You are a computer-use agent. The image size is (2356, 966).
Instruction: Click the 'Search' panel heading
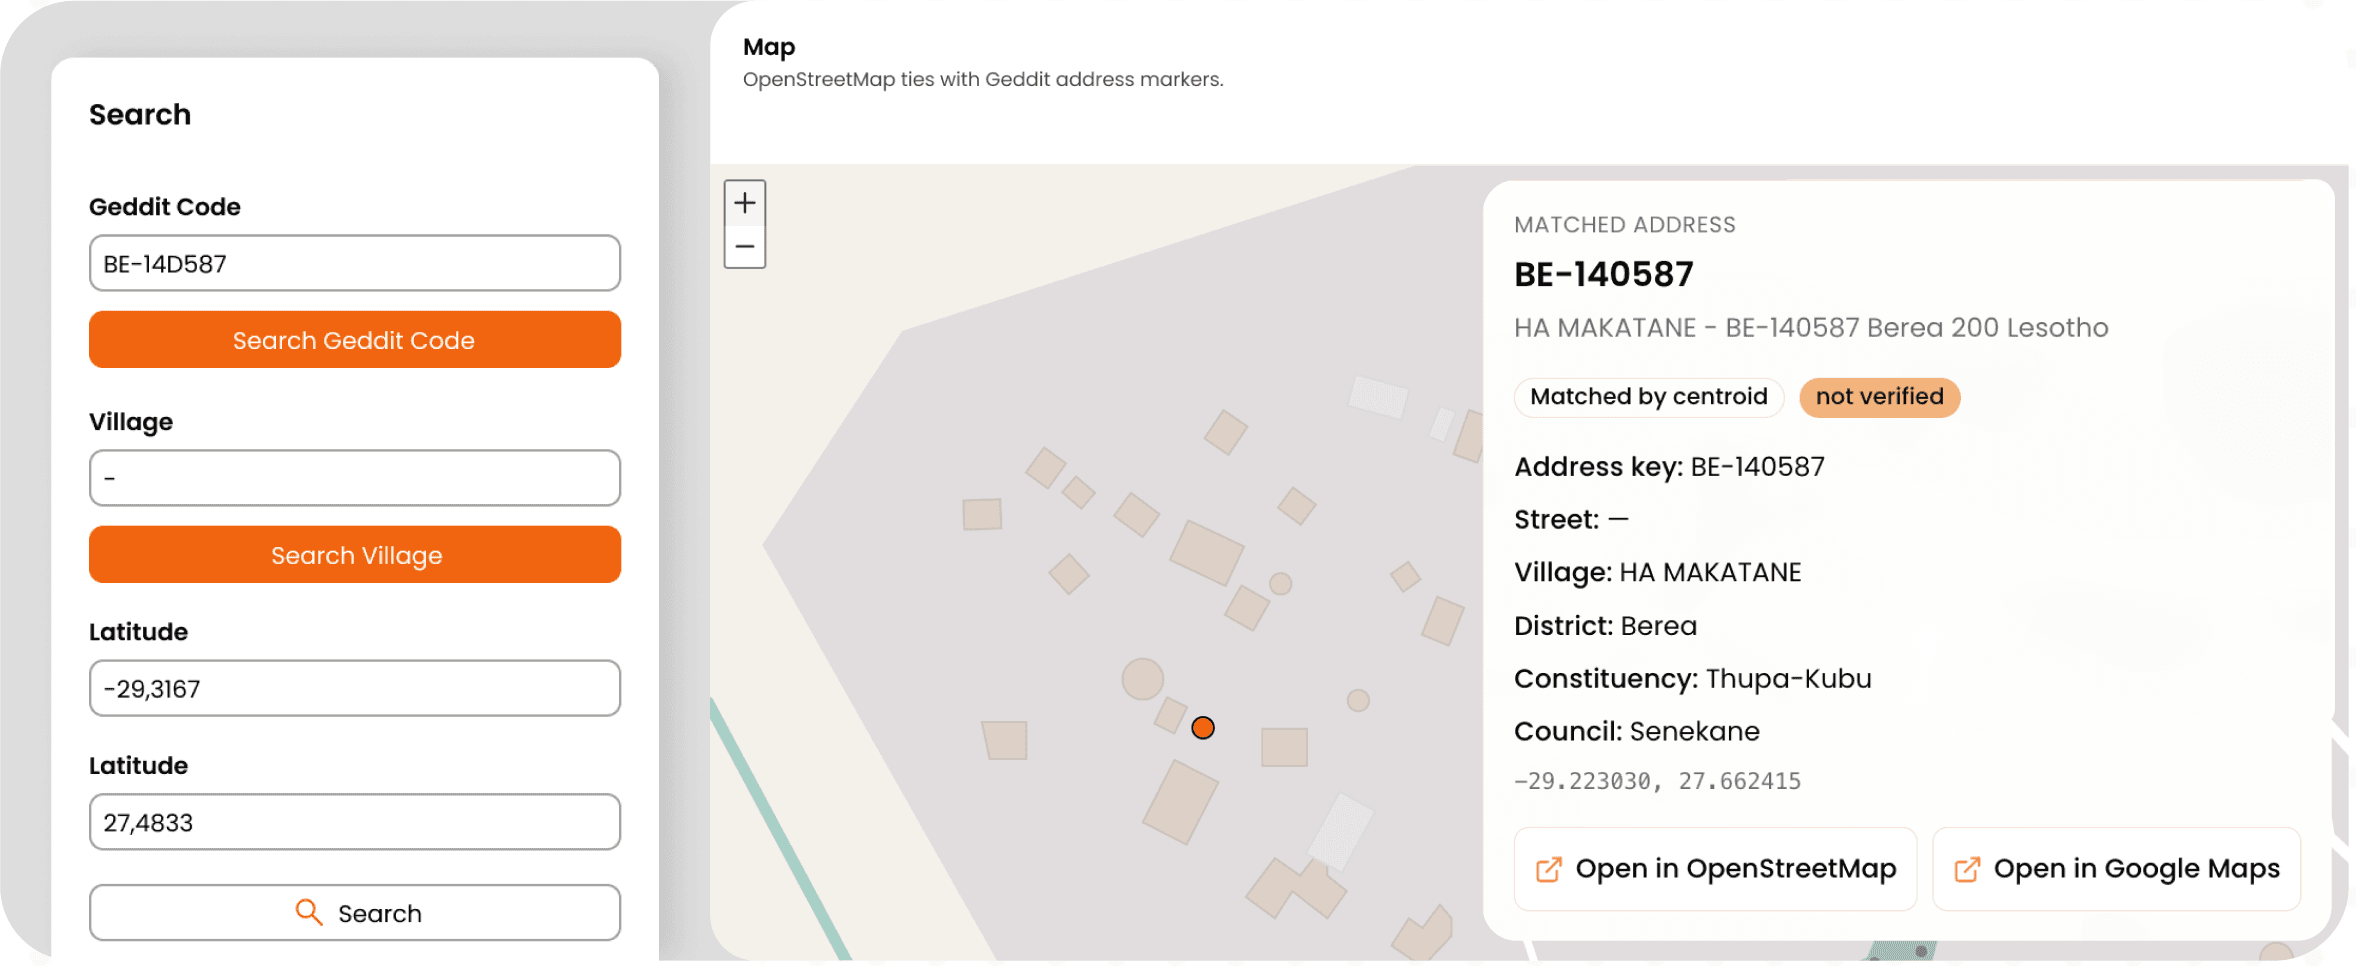point(140,114)
